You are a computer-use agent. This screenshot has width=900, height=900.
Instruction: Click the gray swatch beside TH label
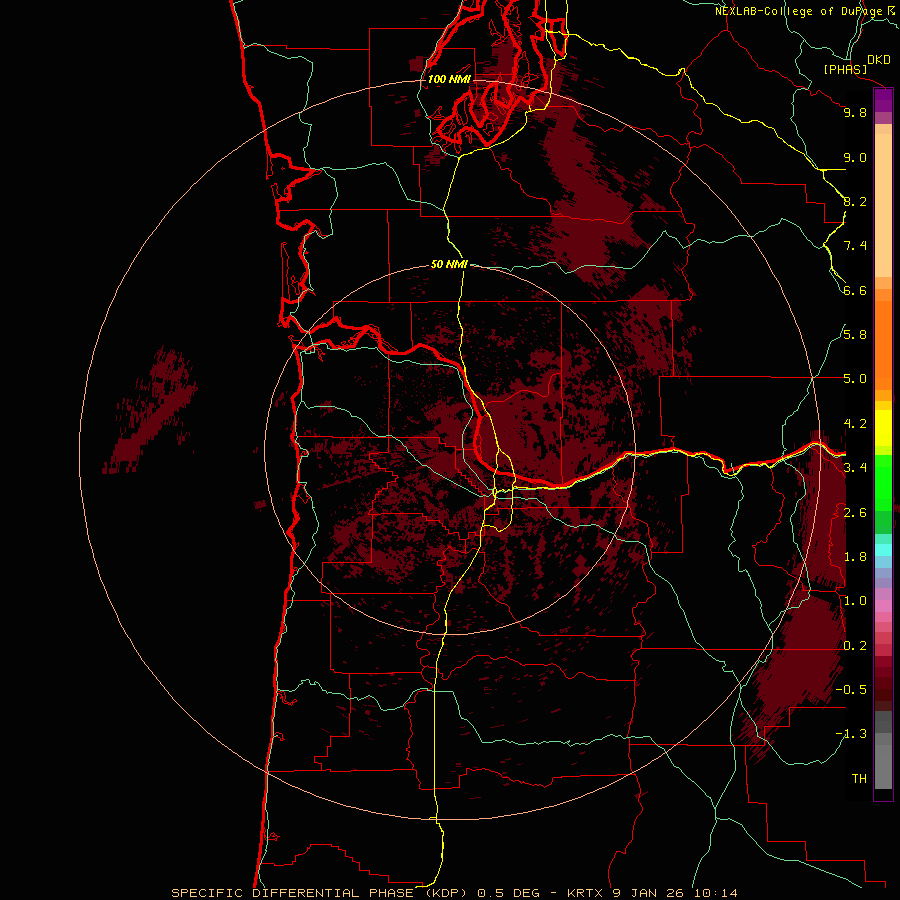[883, 767]
